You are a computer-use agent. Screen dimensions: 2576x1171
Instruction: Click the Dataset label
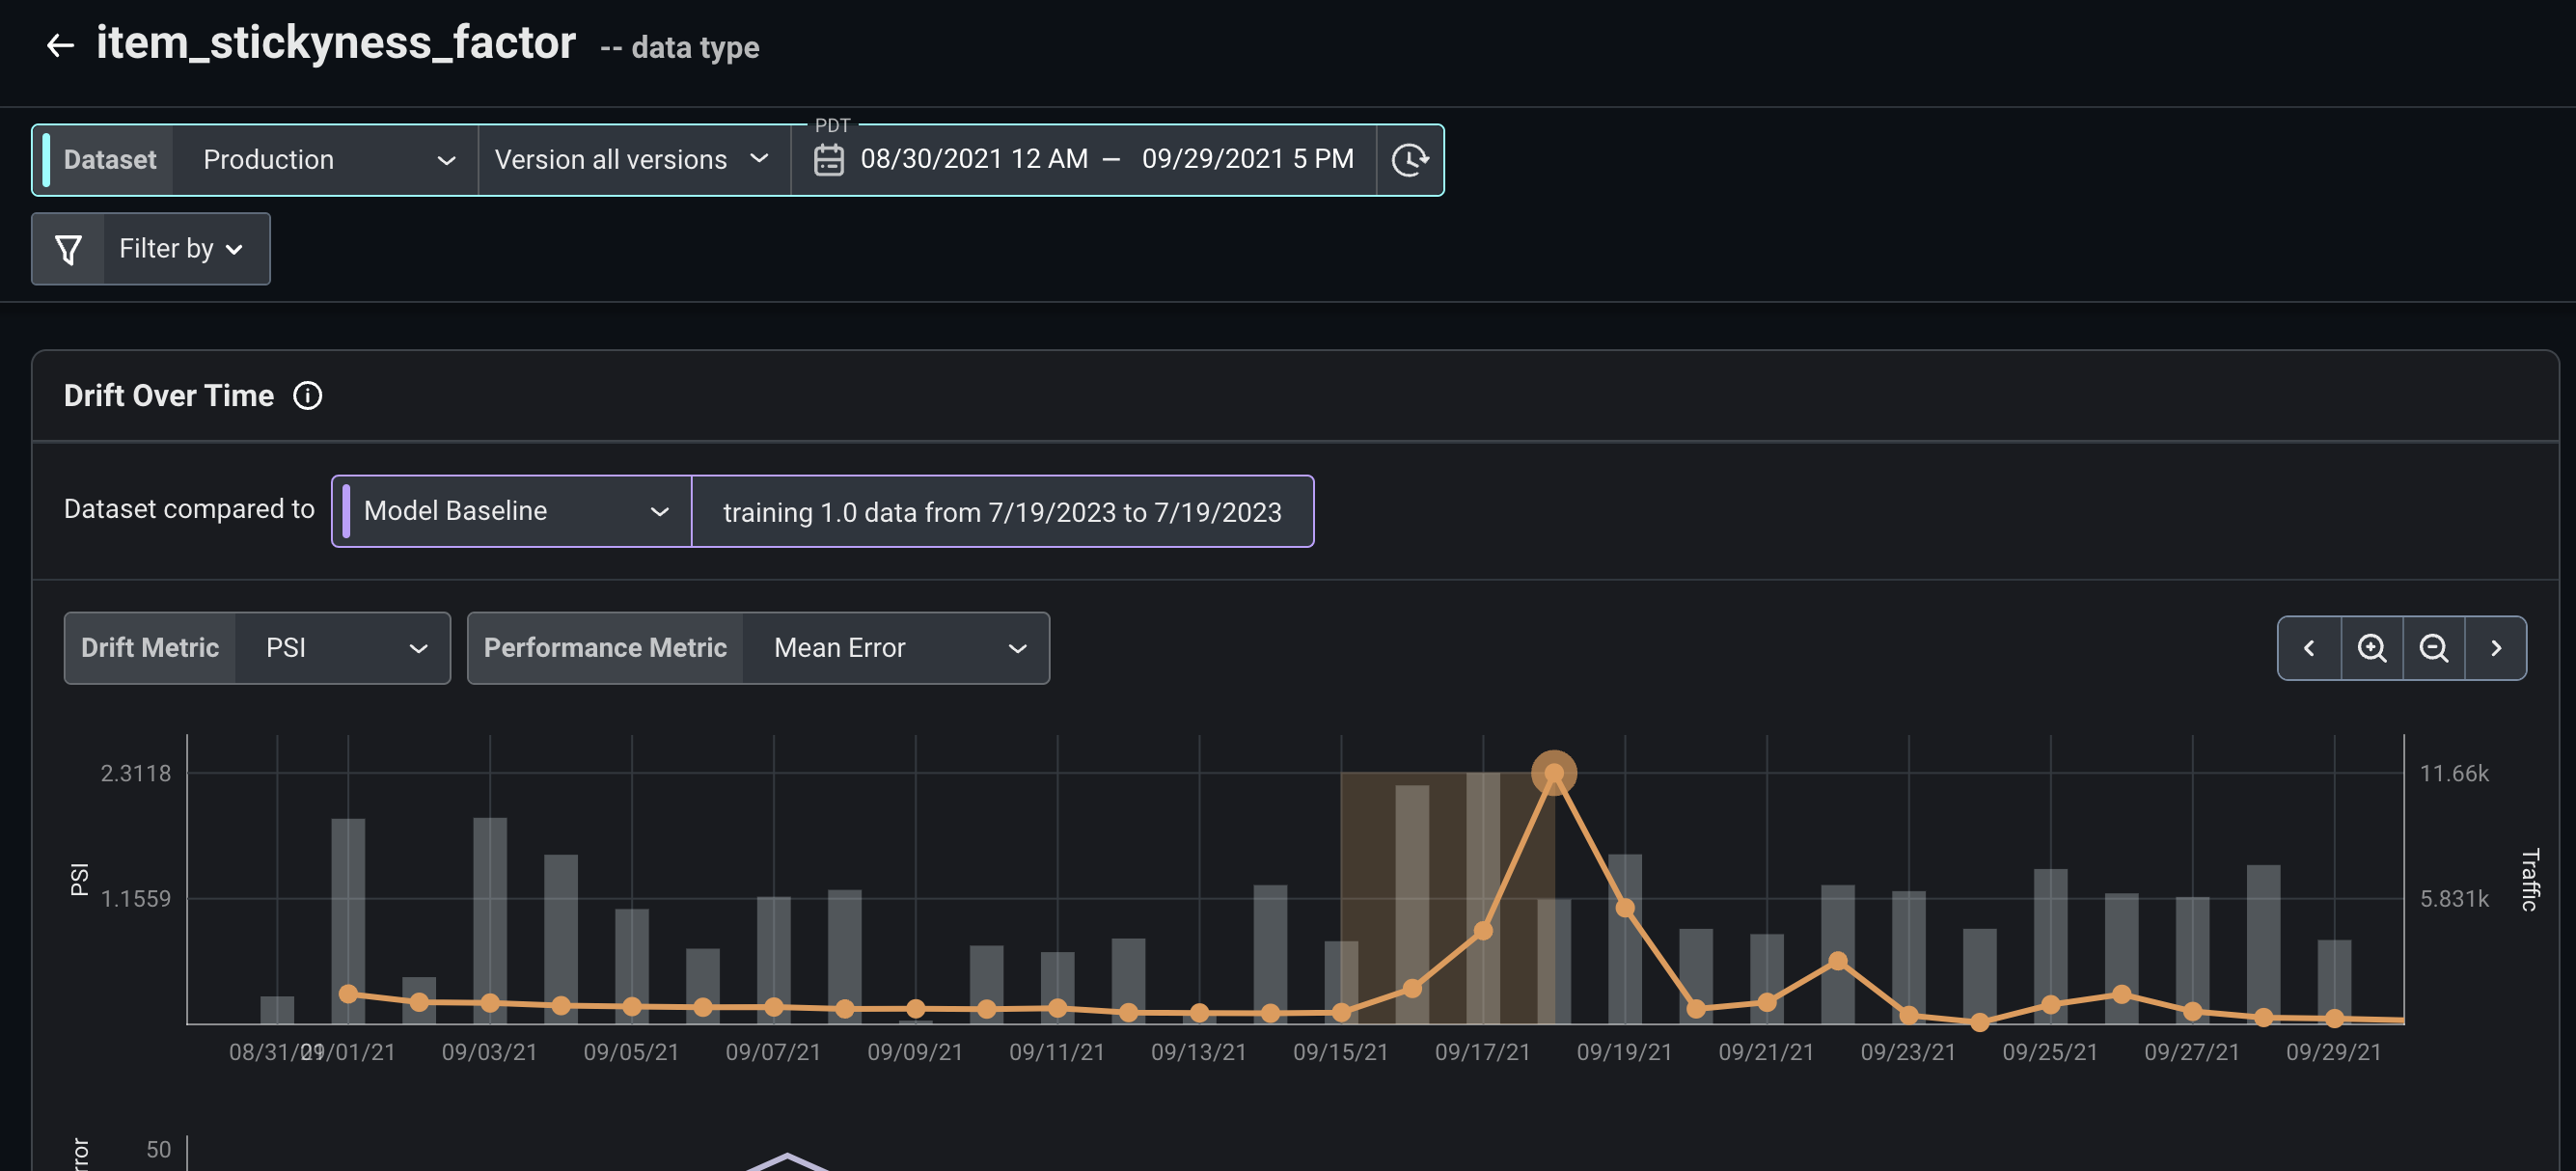pos(110,160)
